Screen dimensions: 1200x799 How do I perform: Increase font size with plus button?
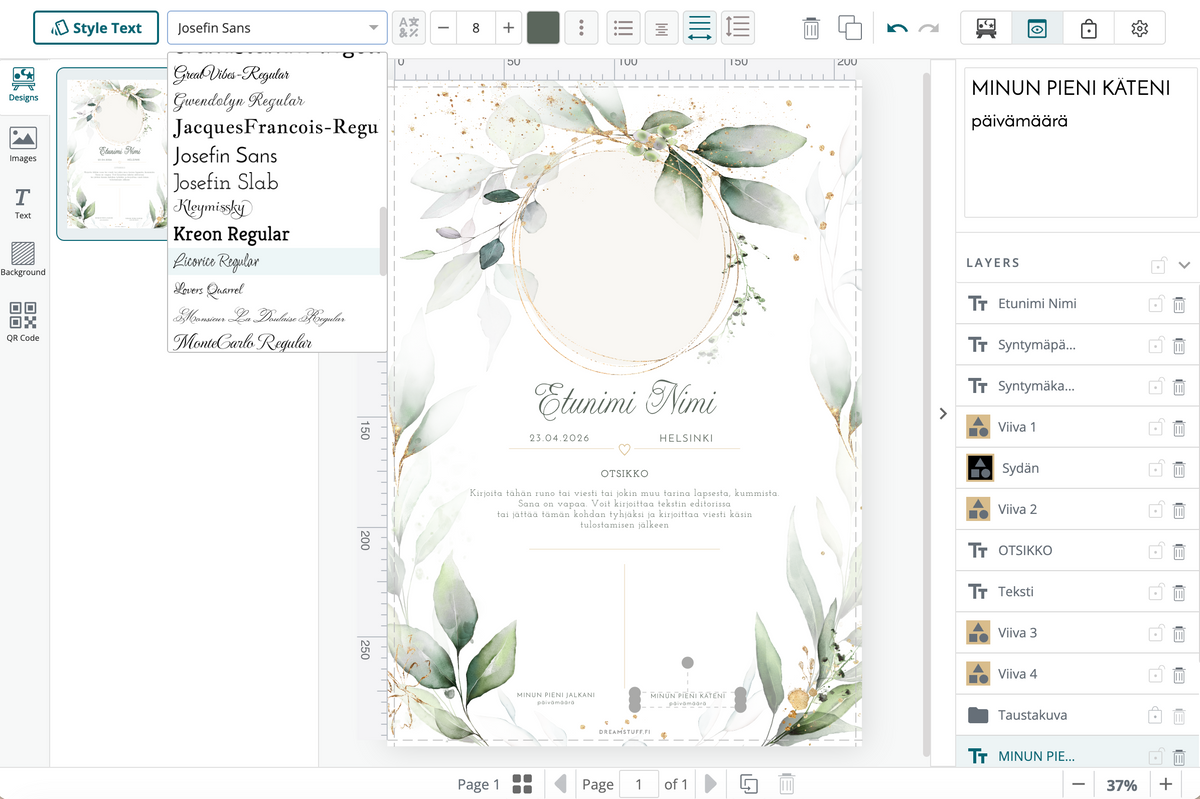pyautogui.click(x=509, y=28)
